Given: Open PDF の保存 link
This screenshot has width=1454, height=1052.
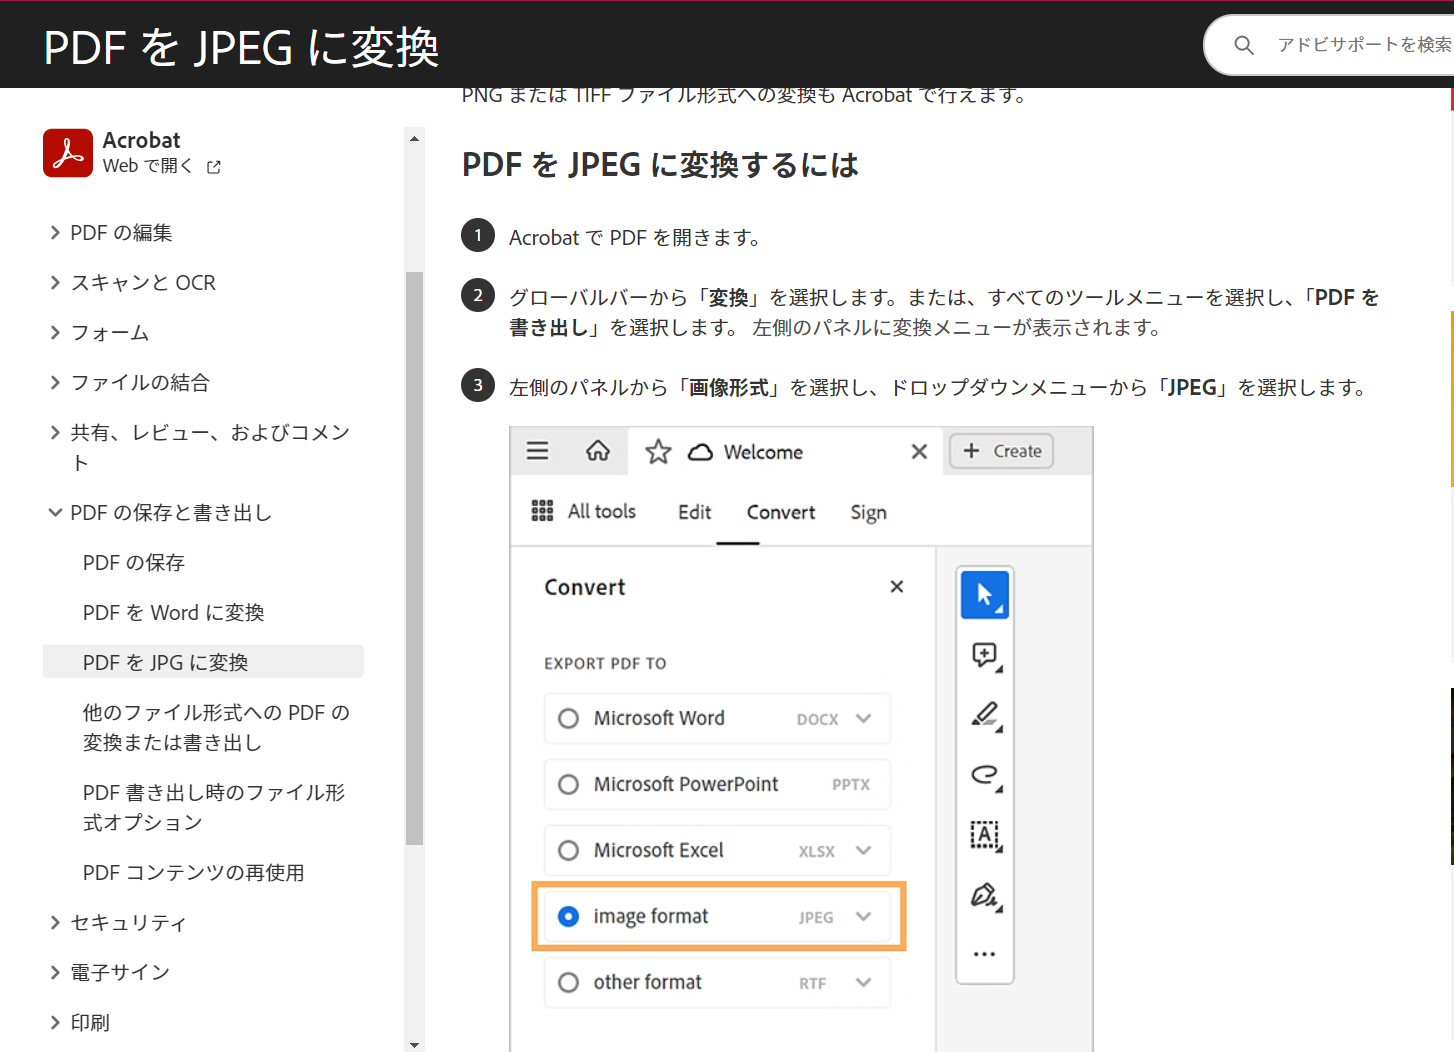Looking at the screenshot, I should tap(134, 563).
